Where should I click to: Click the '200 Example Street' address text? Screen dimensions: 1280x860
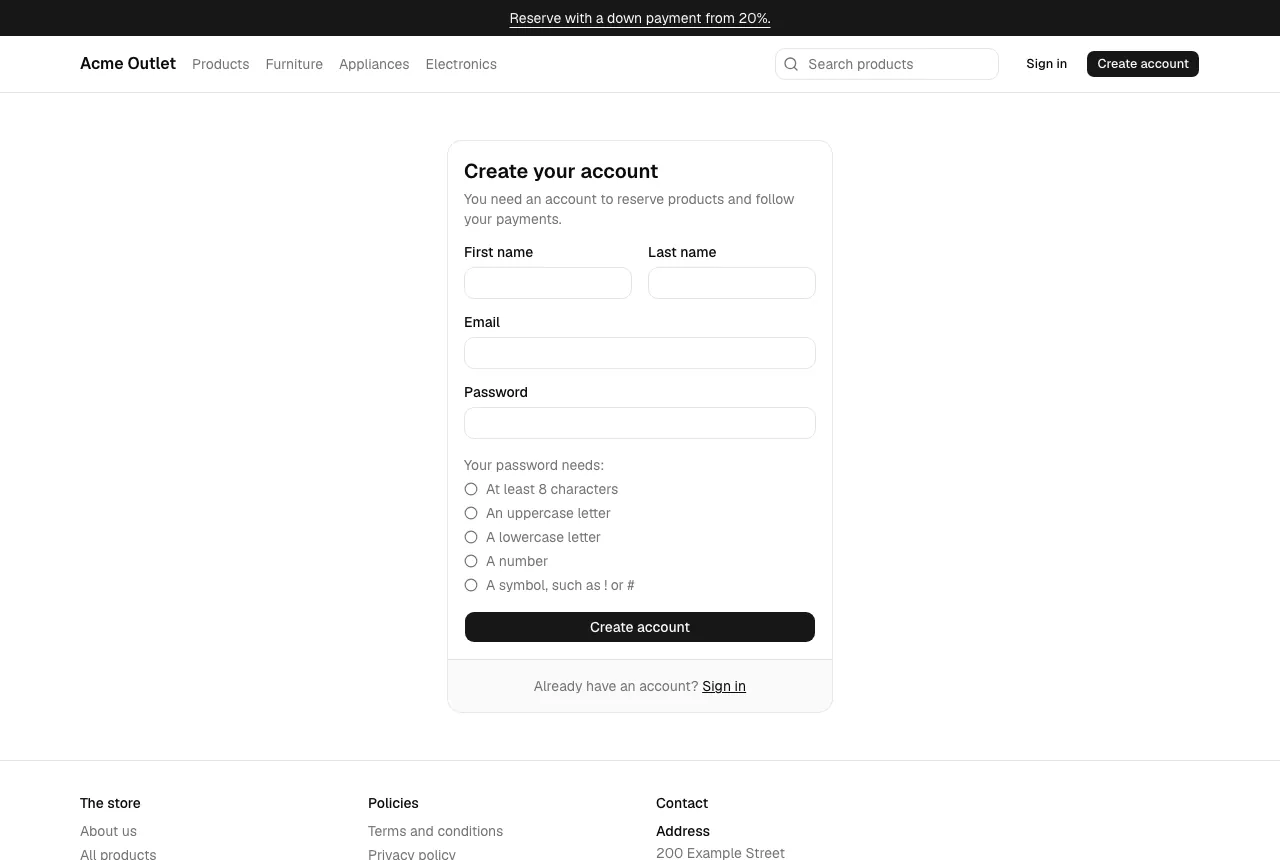720,853
